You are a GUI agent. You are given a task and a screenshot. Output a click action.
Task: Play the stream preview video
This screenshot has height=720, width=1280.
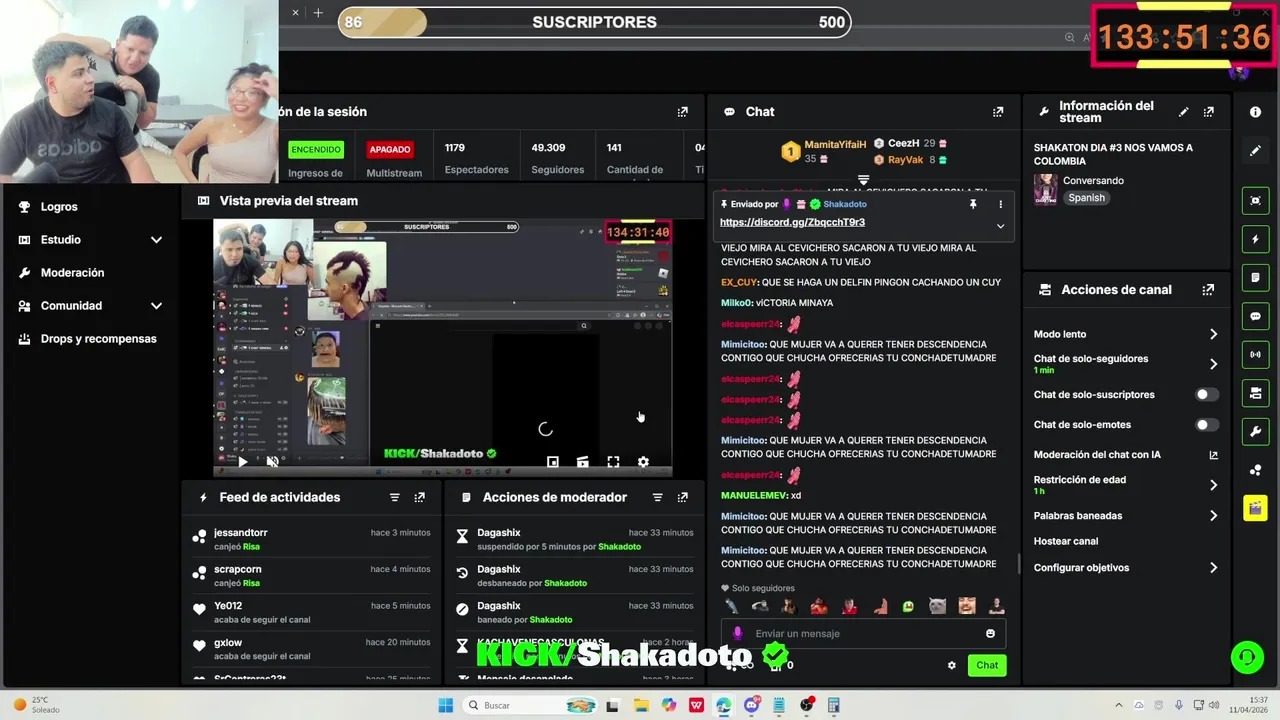coord(242,462)
